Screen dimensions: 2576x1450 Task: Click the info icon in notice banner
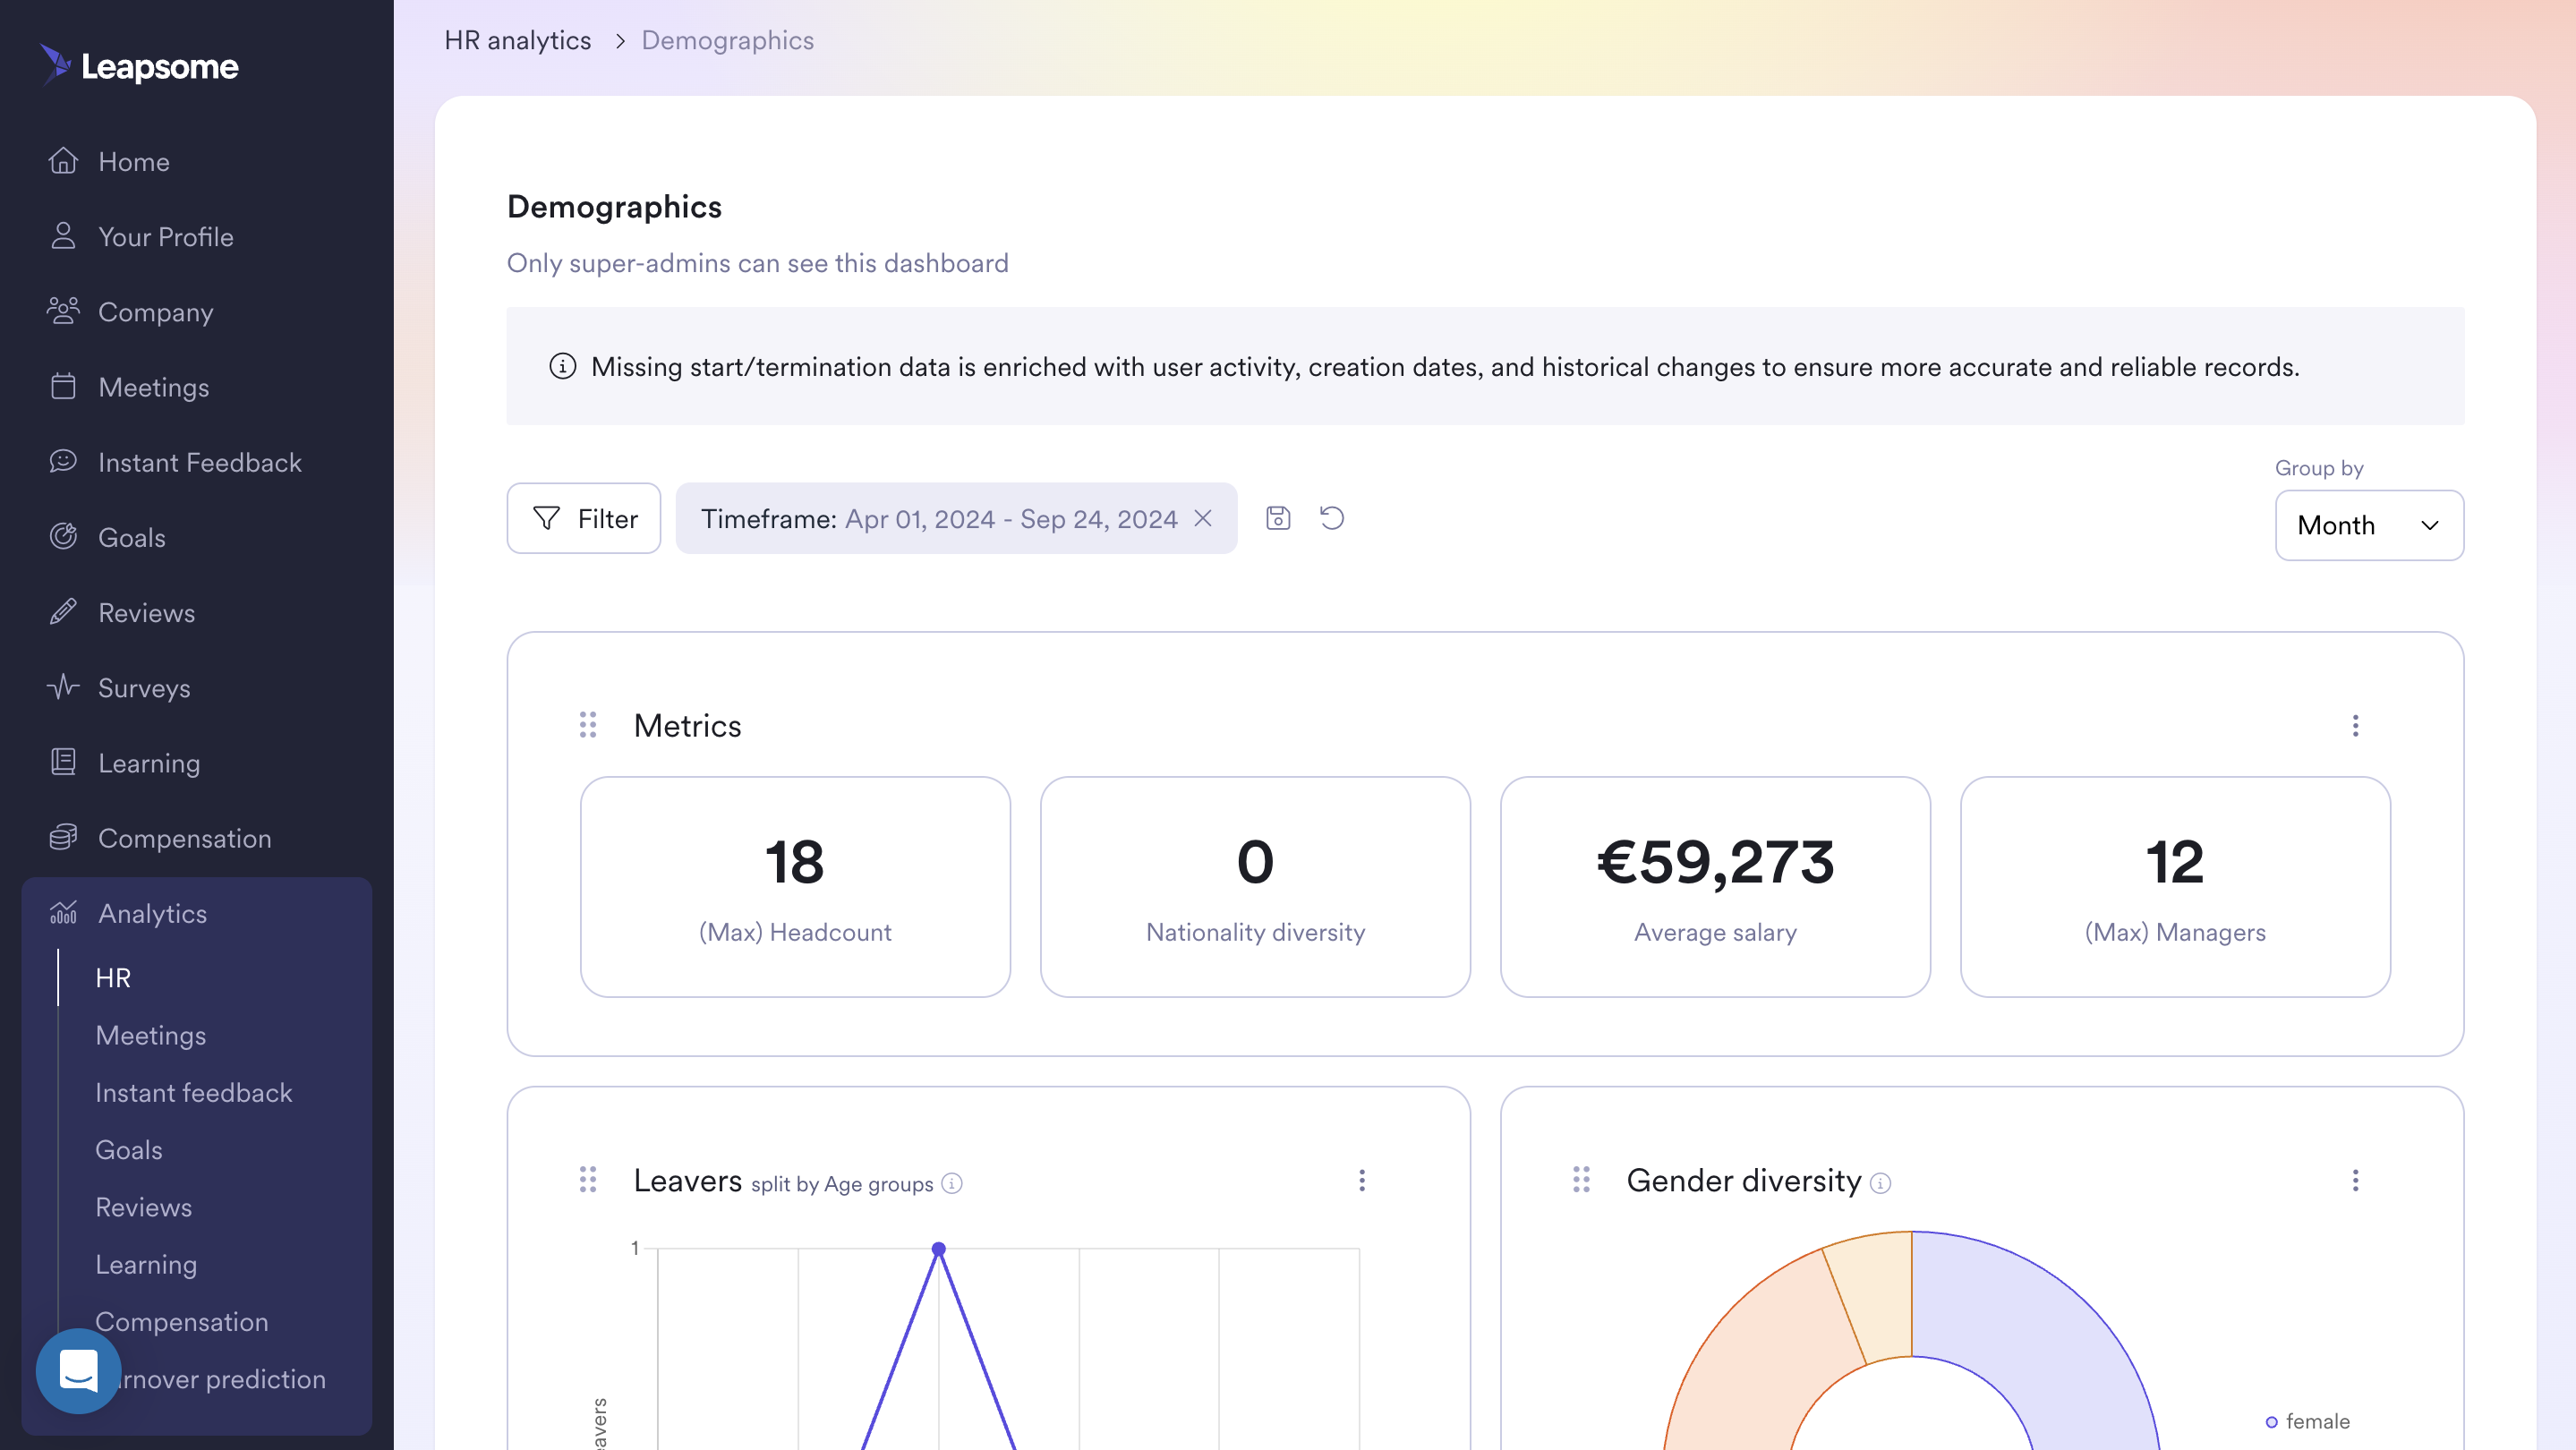coord(563,367)
